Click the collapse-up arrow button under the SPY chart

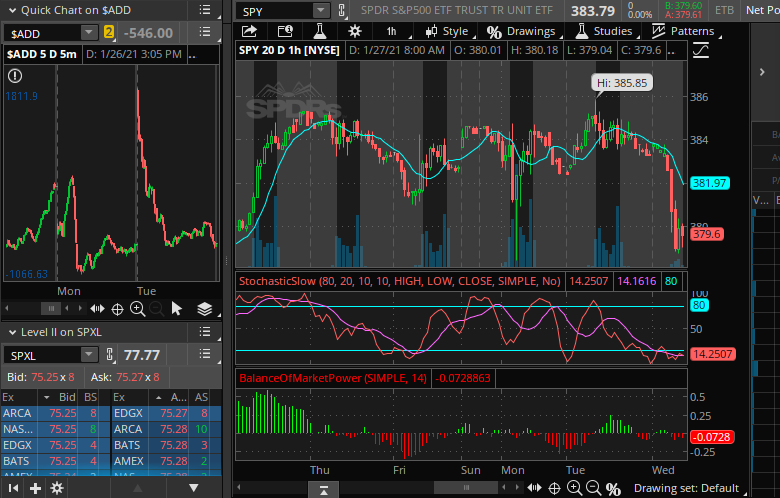(323, 490)
